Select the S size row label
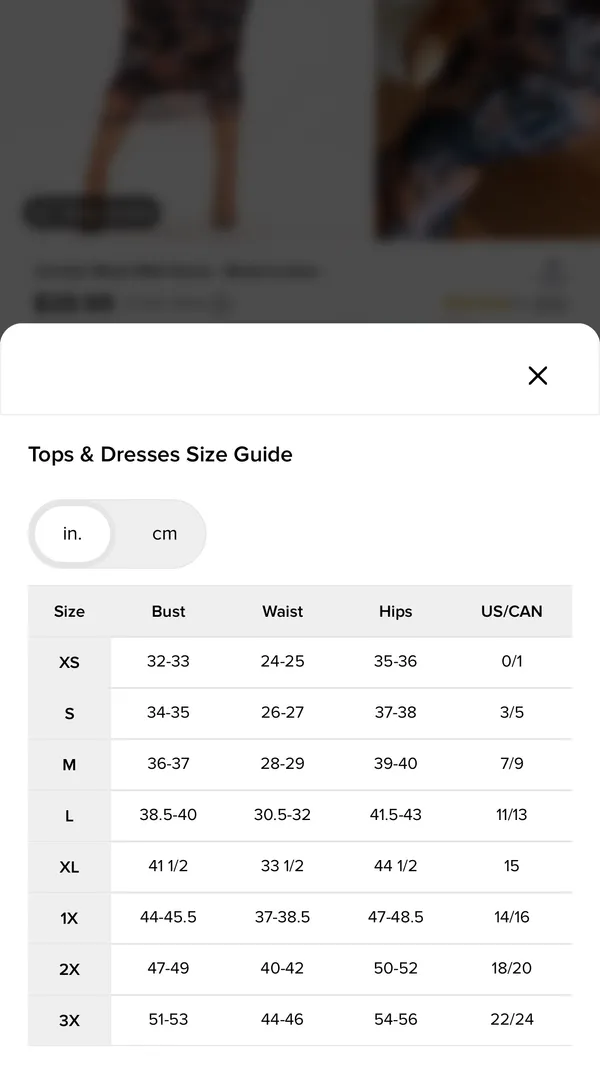600x1074 pixels. pyautogui.click(x=69, y=714)
